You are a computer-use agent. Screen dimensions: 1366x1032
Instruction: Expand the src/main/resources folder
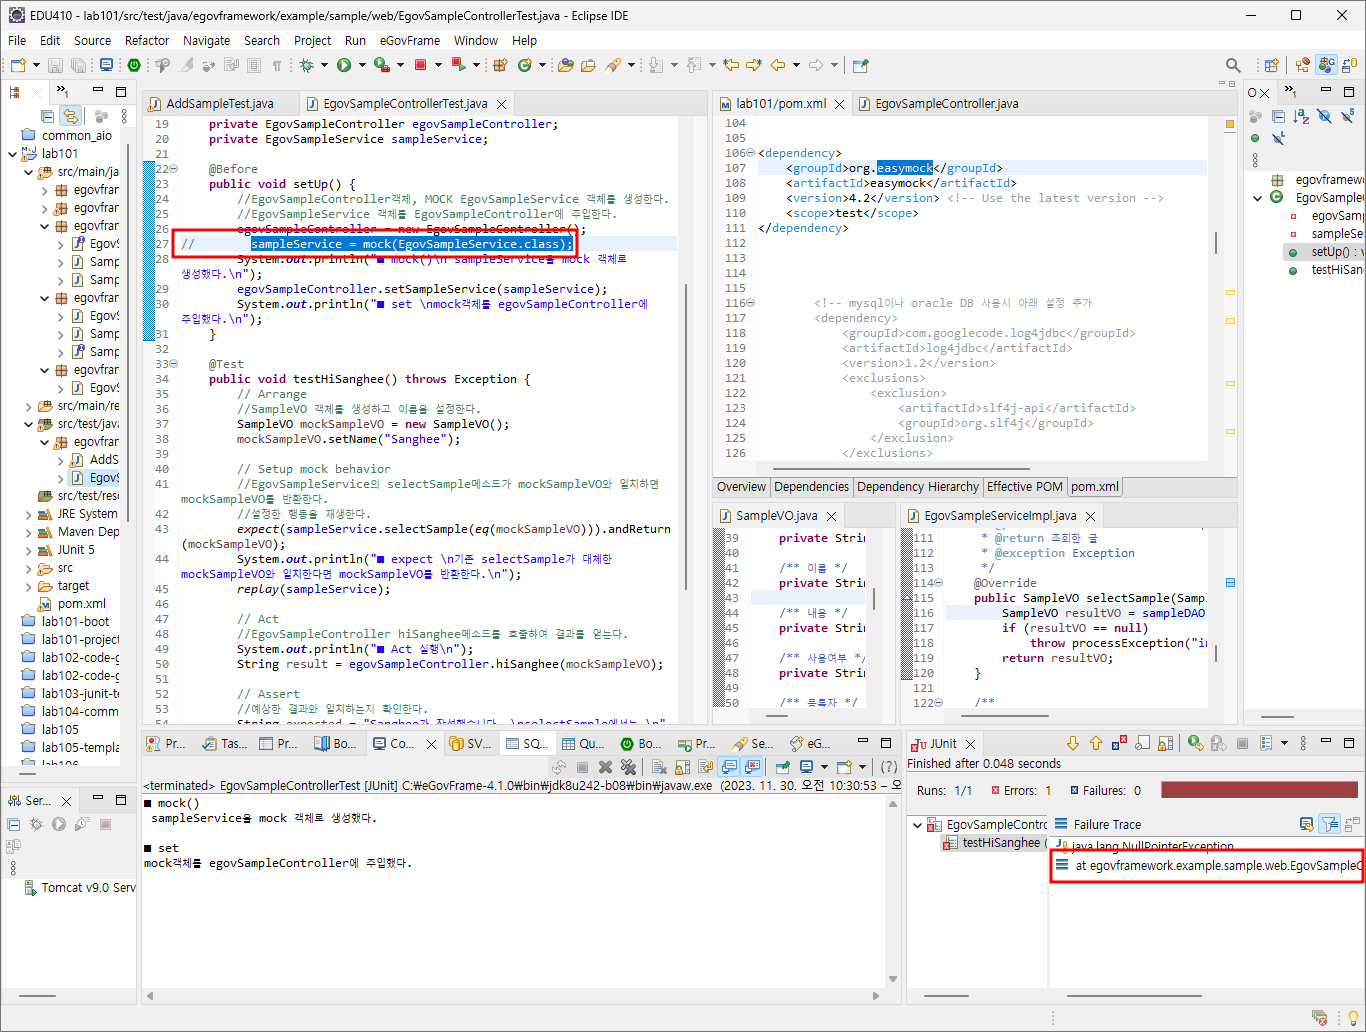(x=28, y=406)
